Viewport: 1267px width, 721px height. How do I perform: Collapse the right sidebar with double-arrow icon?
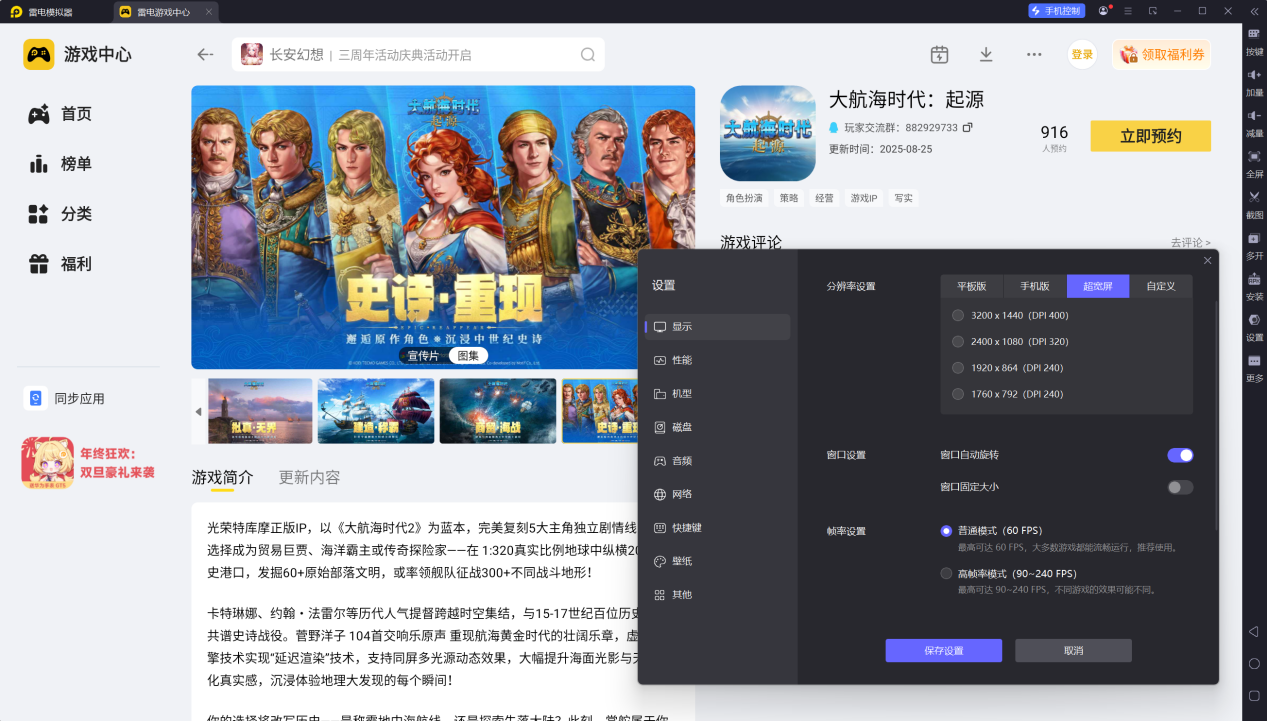[x=1254, y=11]
